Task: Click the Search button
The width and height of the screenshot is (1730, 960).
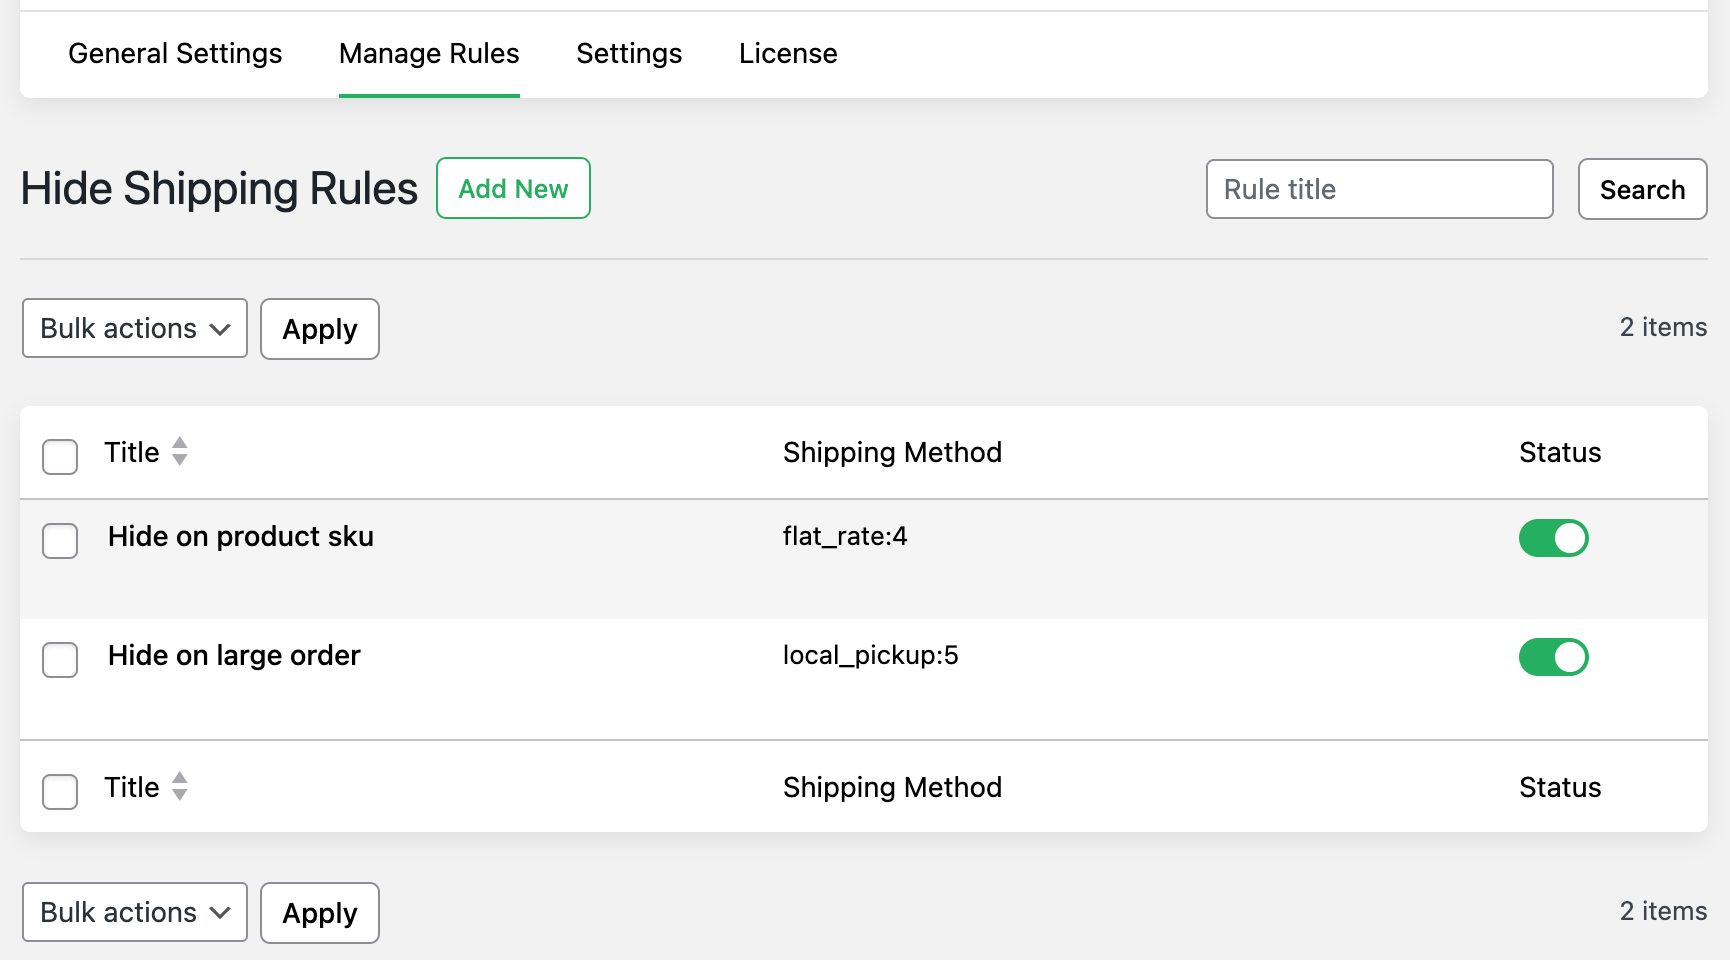Action: [x=1642, y=189]
